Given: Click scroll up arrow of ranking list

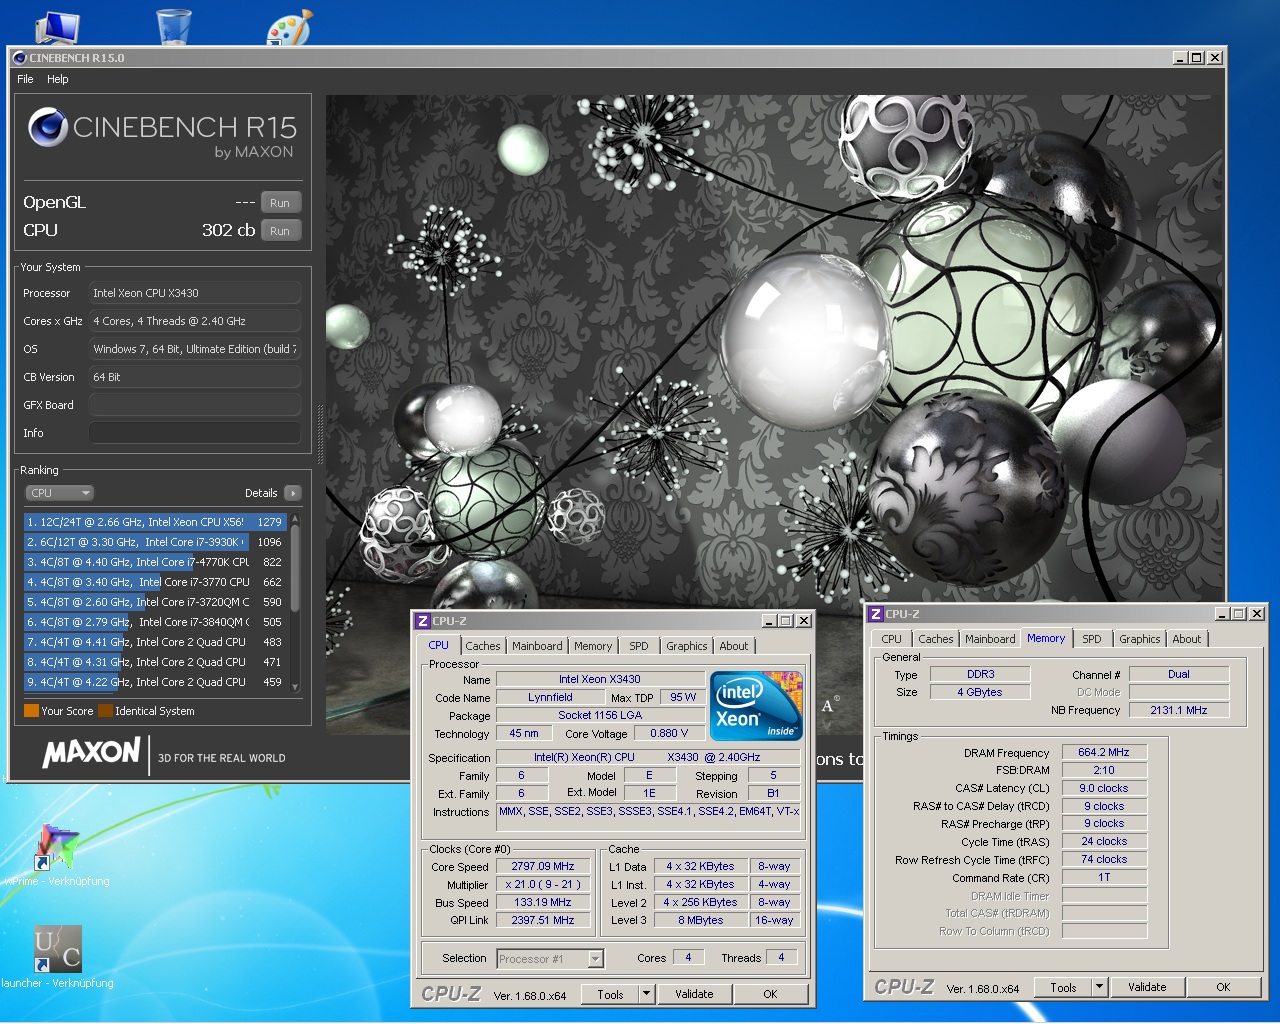Looking at the screenshot, I should pyautogui.click(x=295, y=520).
